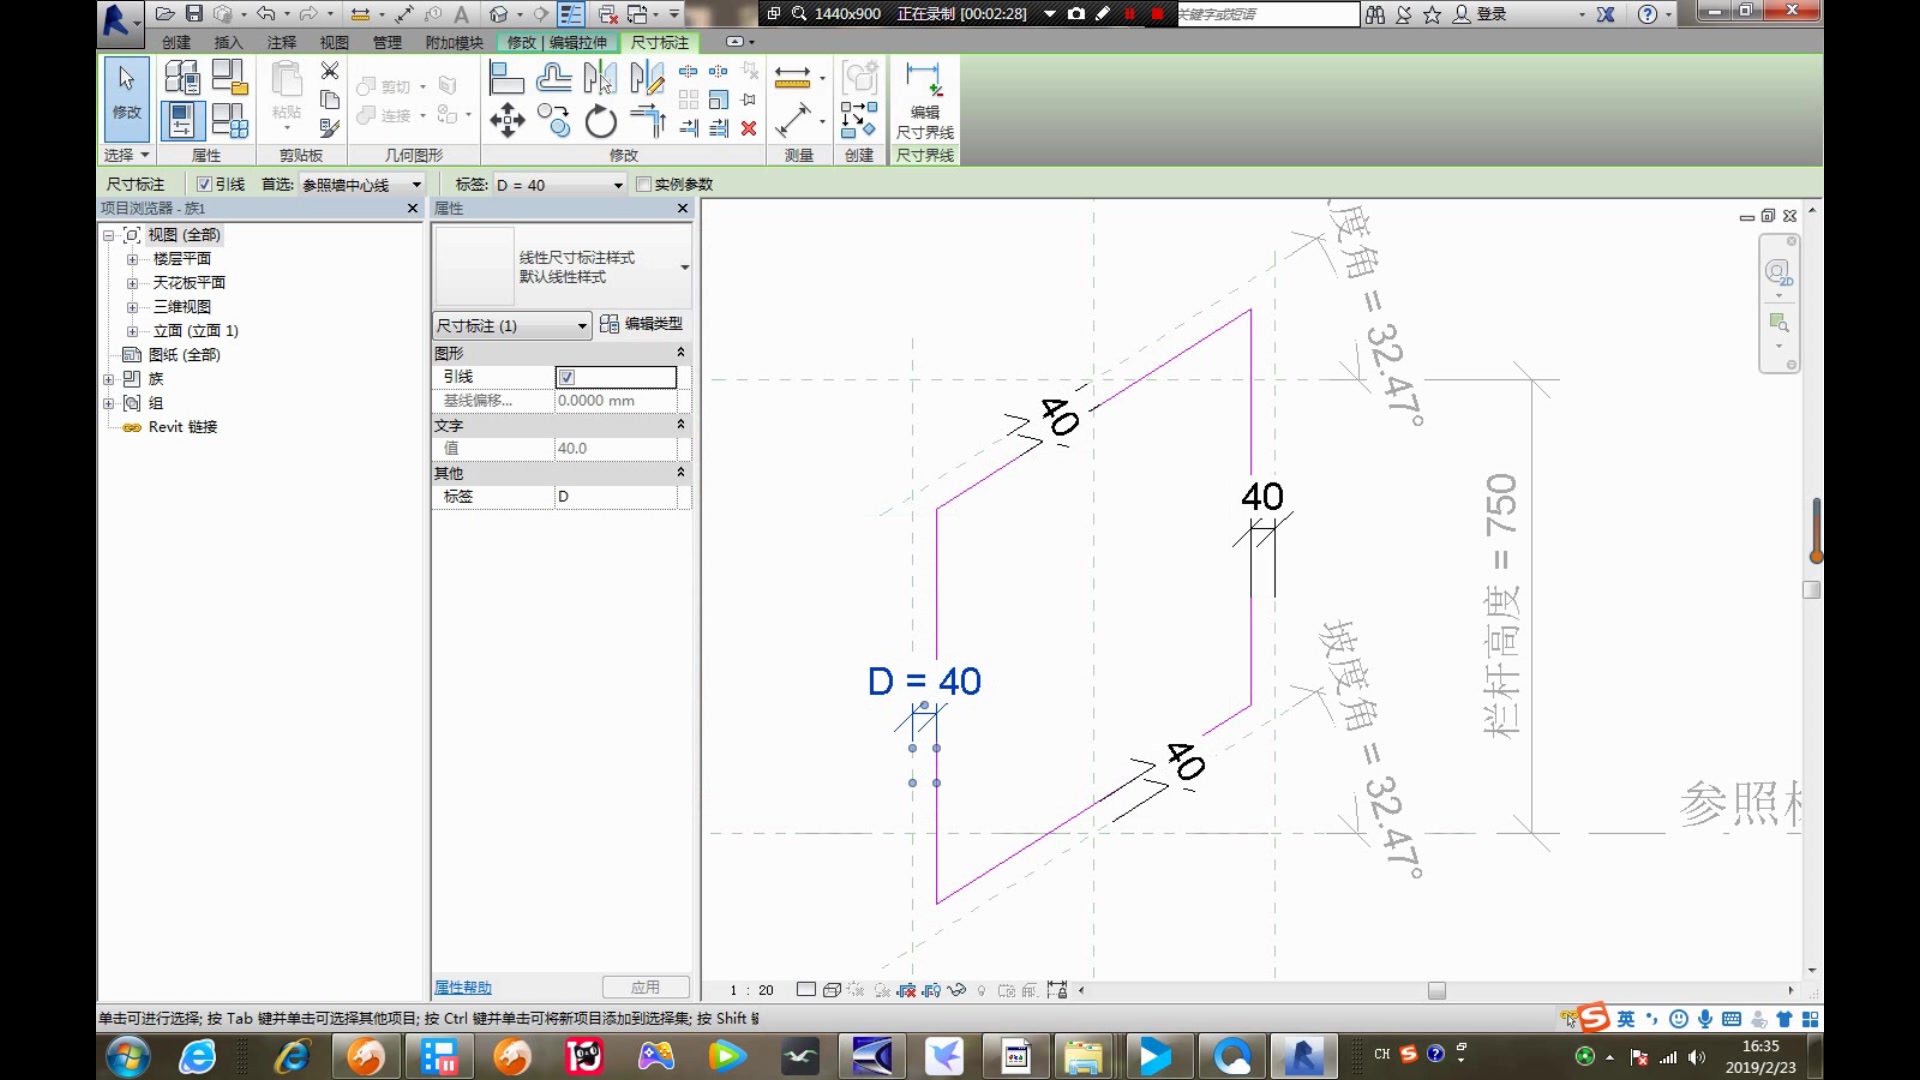Viewport: 1920px width, 1080px height.
Task: Select the Align tool in the Modify panel
Action: (x=506, y=78)
